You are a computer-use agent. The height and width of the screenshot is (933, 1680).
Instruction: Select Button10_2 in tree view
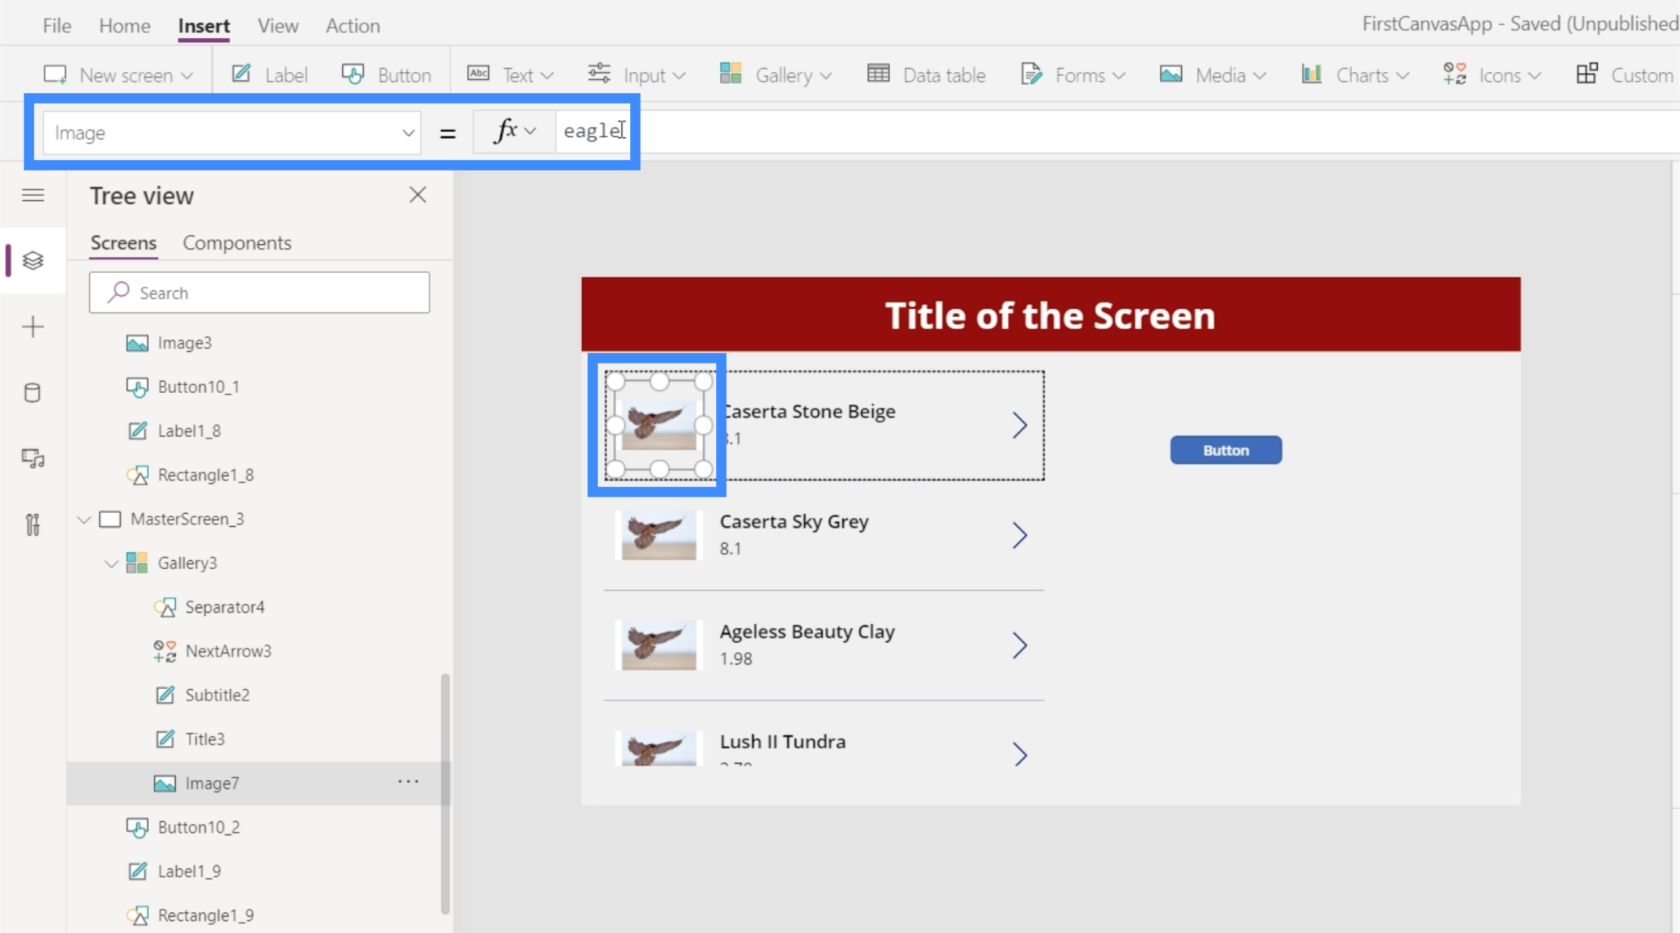click(x=198, y=827)
